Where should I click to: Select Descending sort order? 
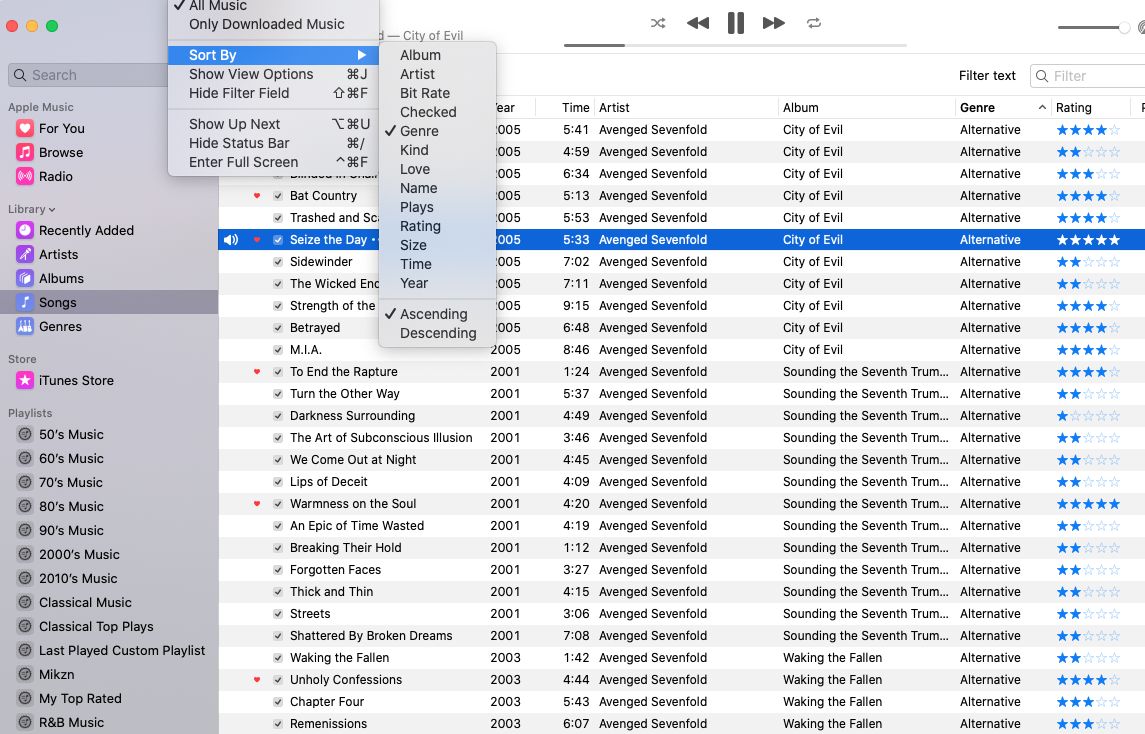pyautogui.click(x=437, y=333)
